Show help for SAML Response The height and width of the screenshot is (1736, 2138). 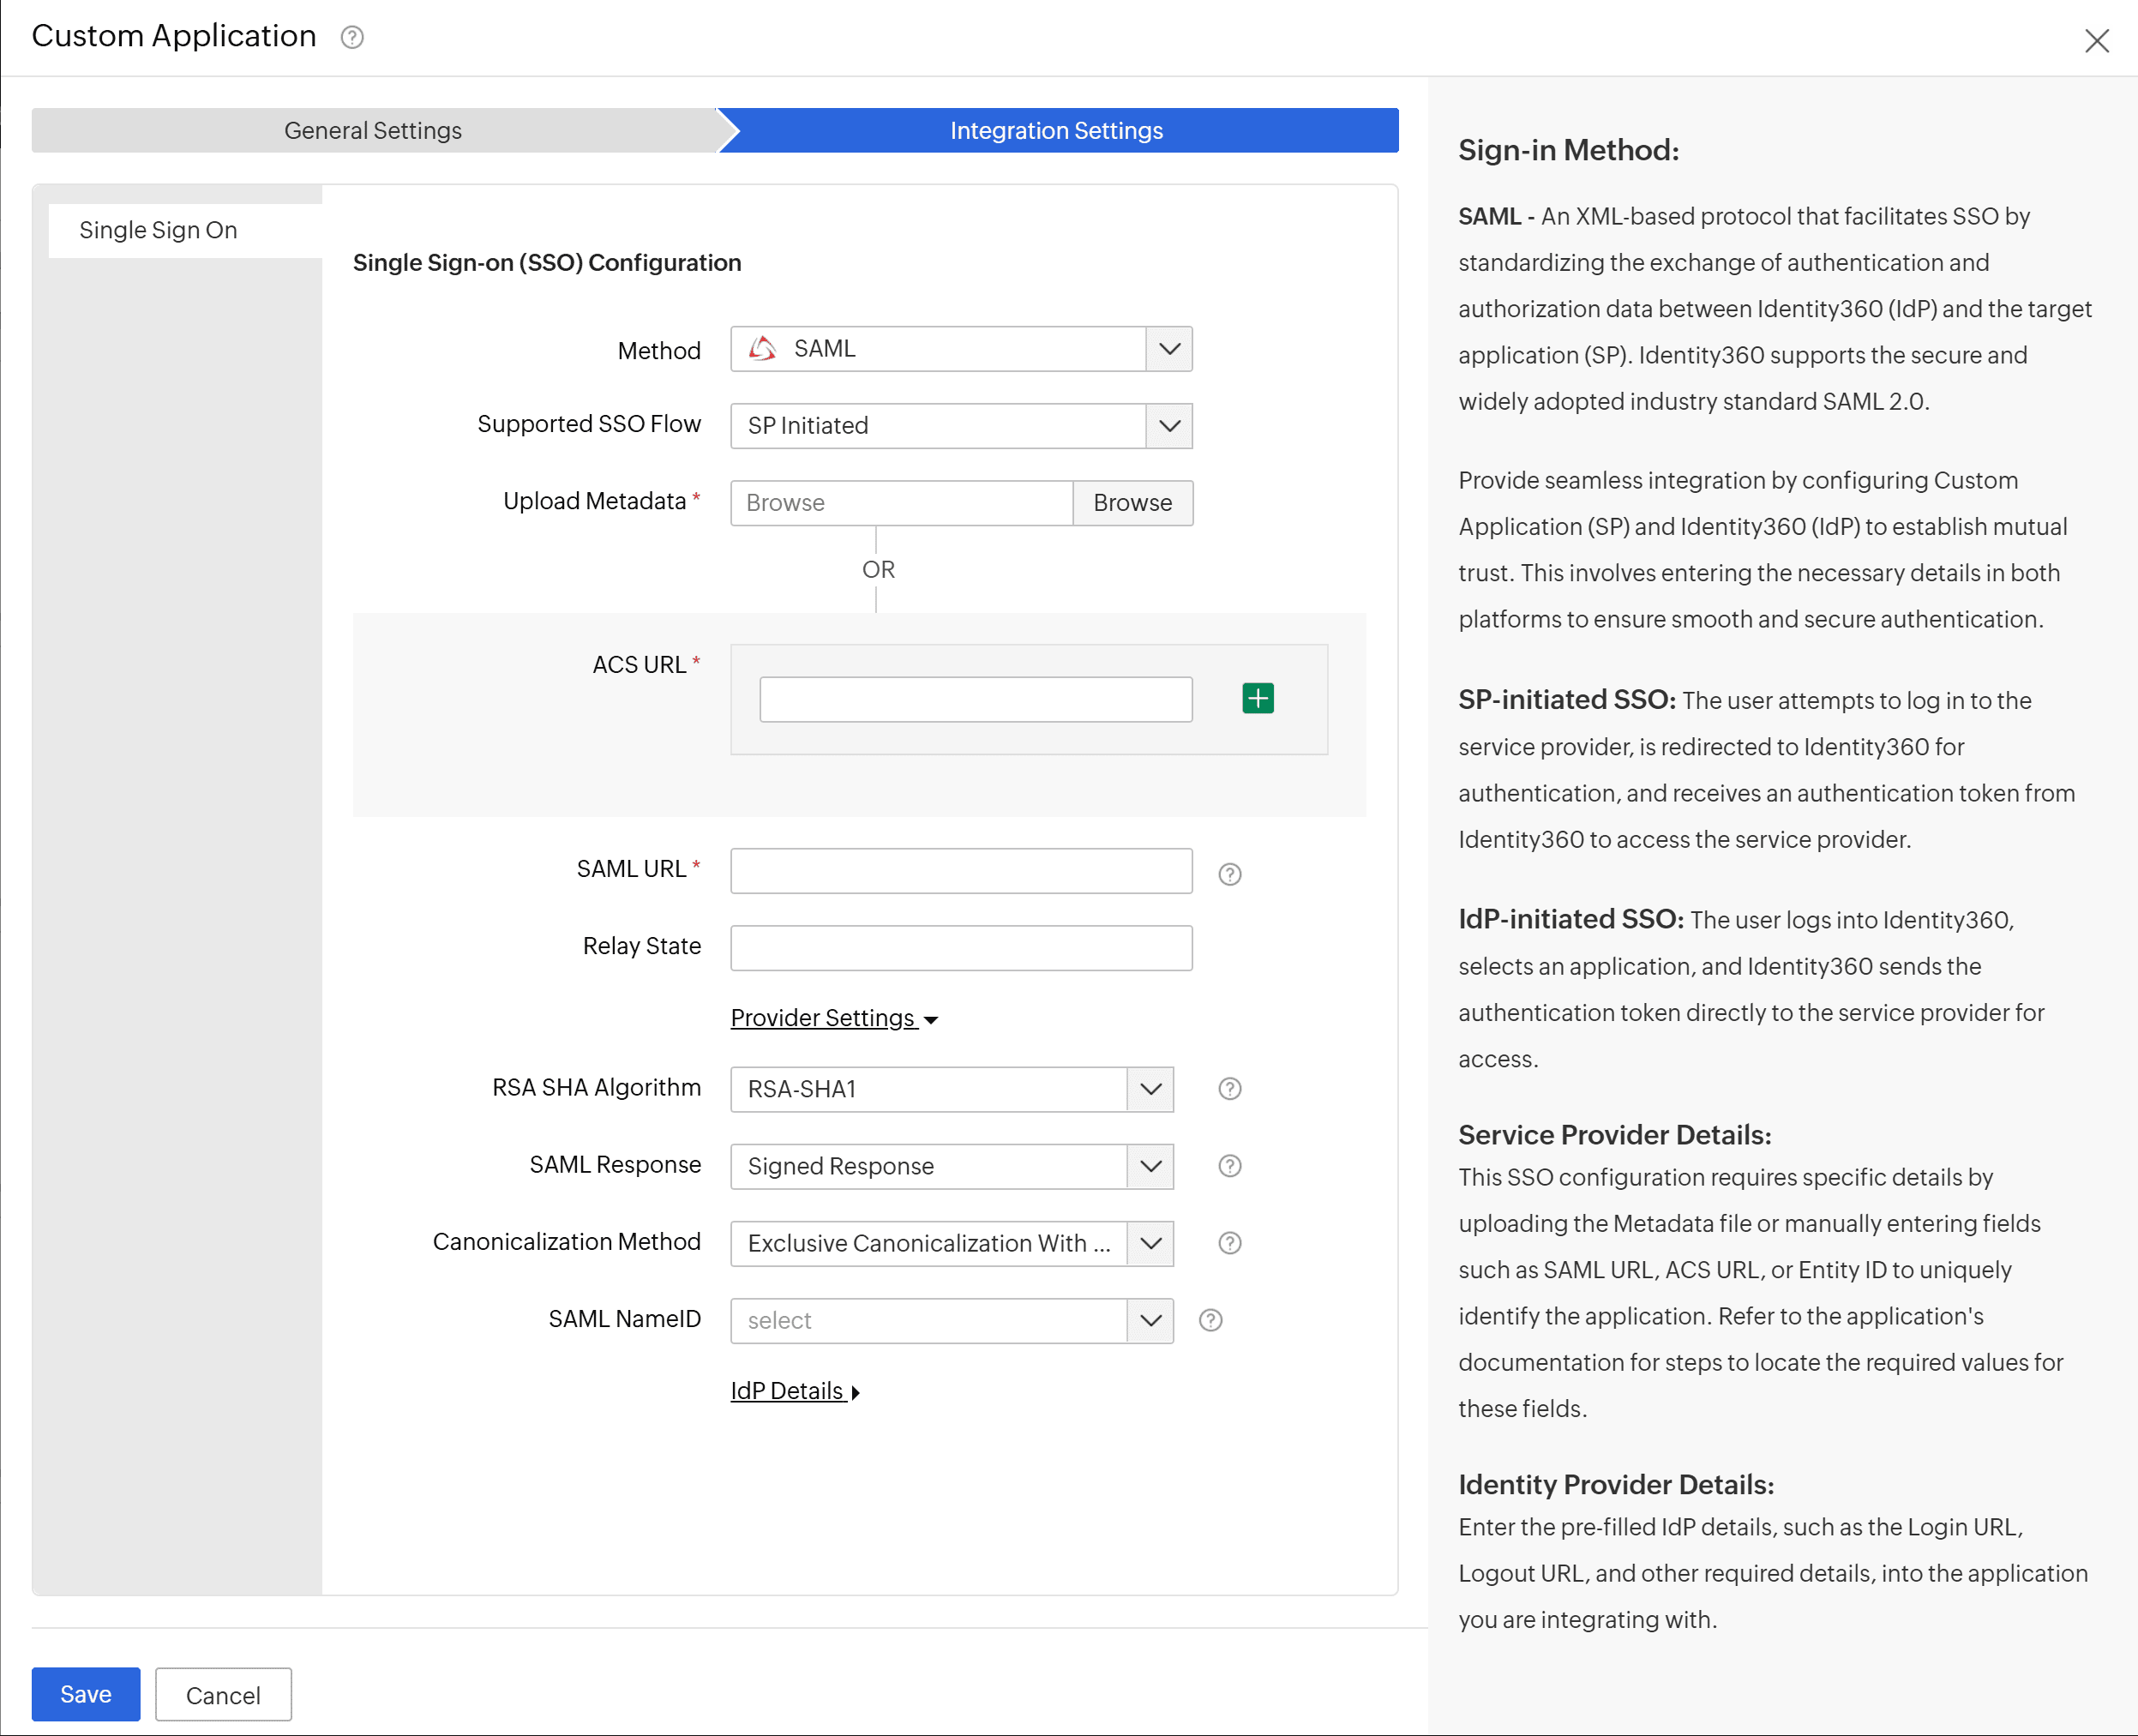tap(1229, 1165)
